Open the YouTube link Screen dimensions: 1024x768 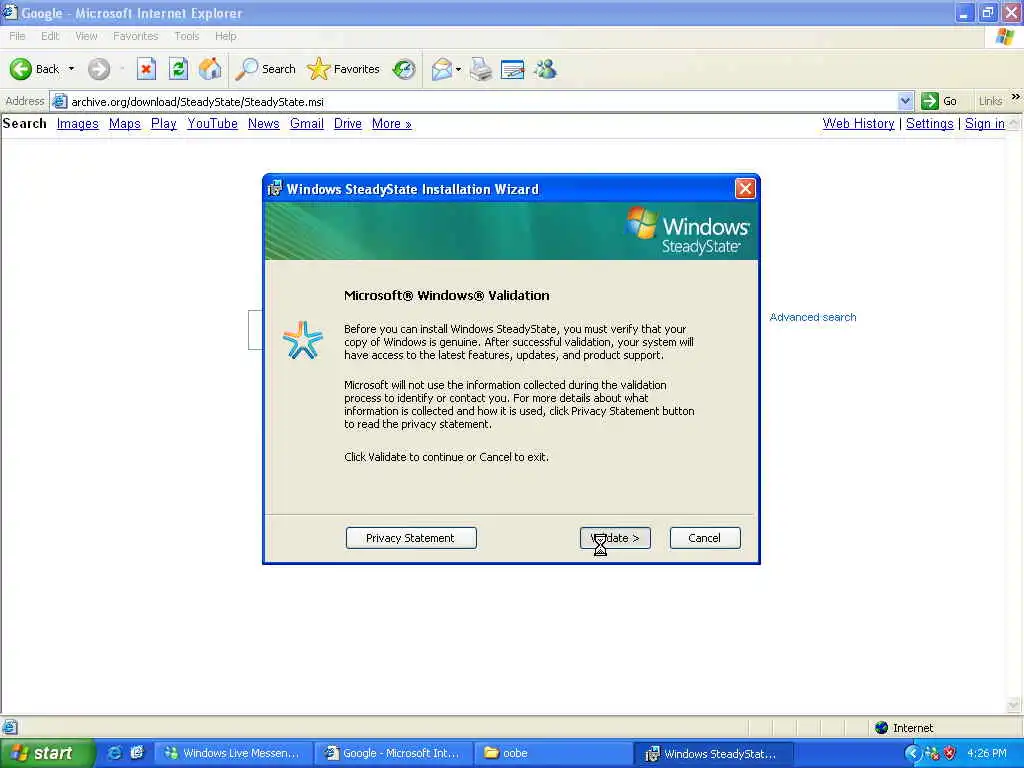212,123
